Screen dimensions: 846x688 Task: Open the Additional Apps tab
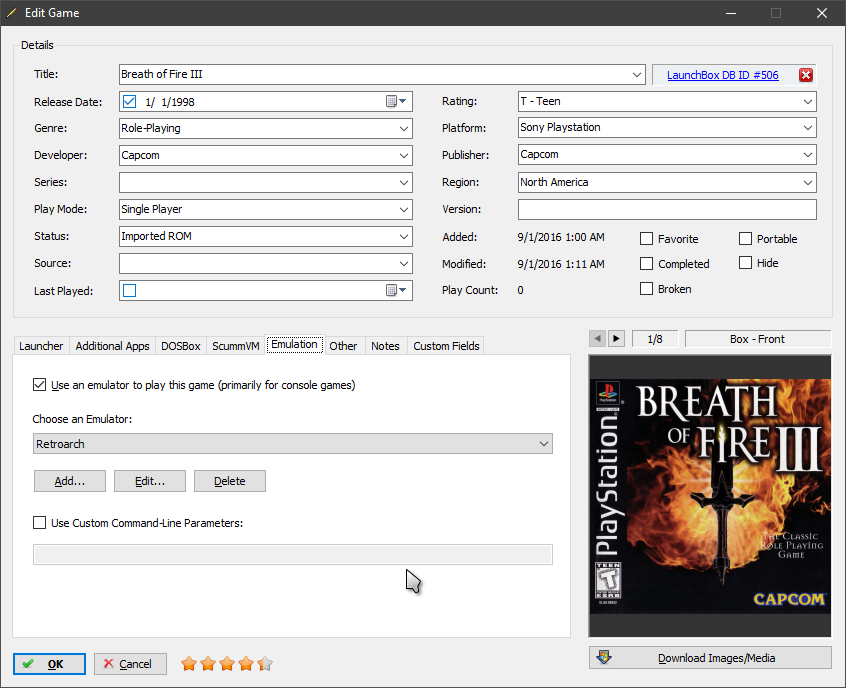tap(112, 346)
